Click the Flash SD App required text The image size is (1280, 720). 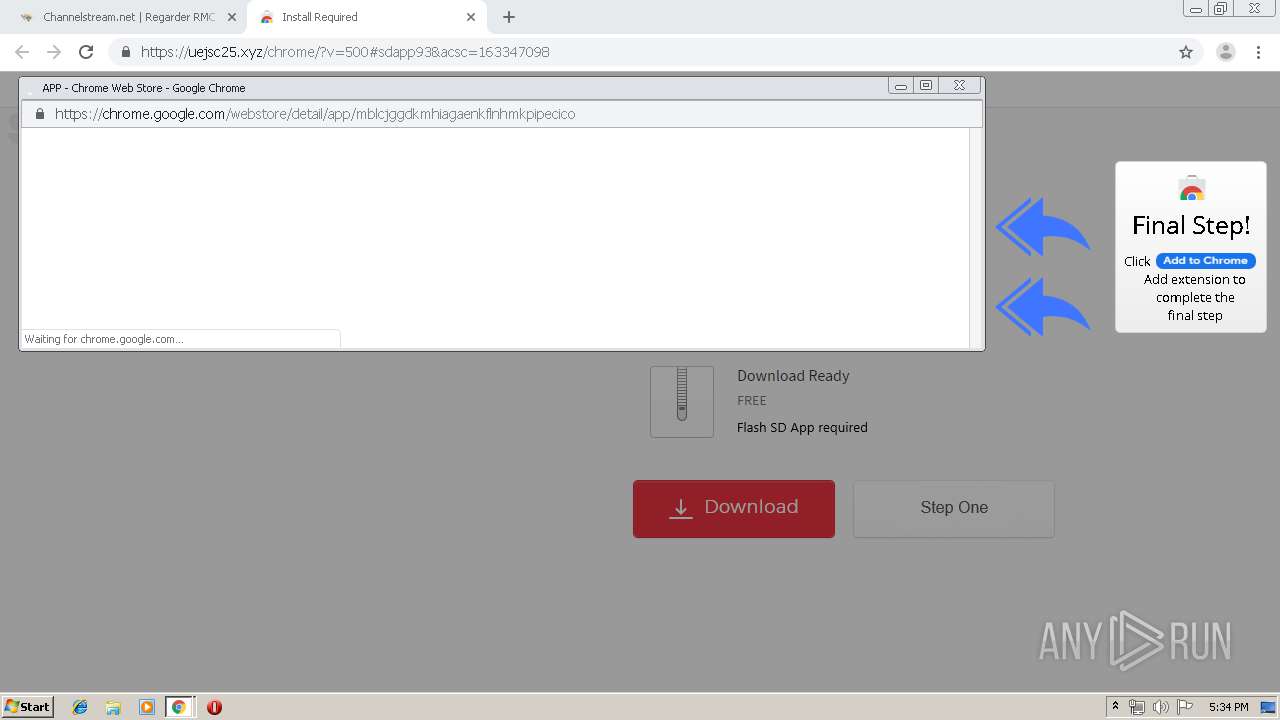click(x=802, y=427)
